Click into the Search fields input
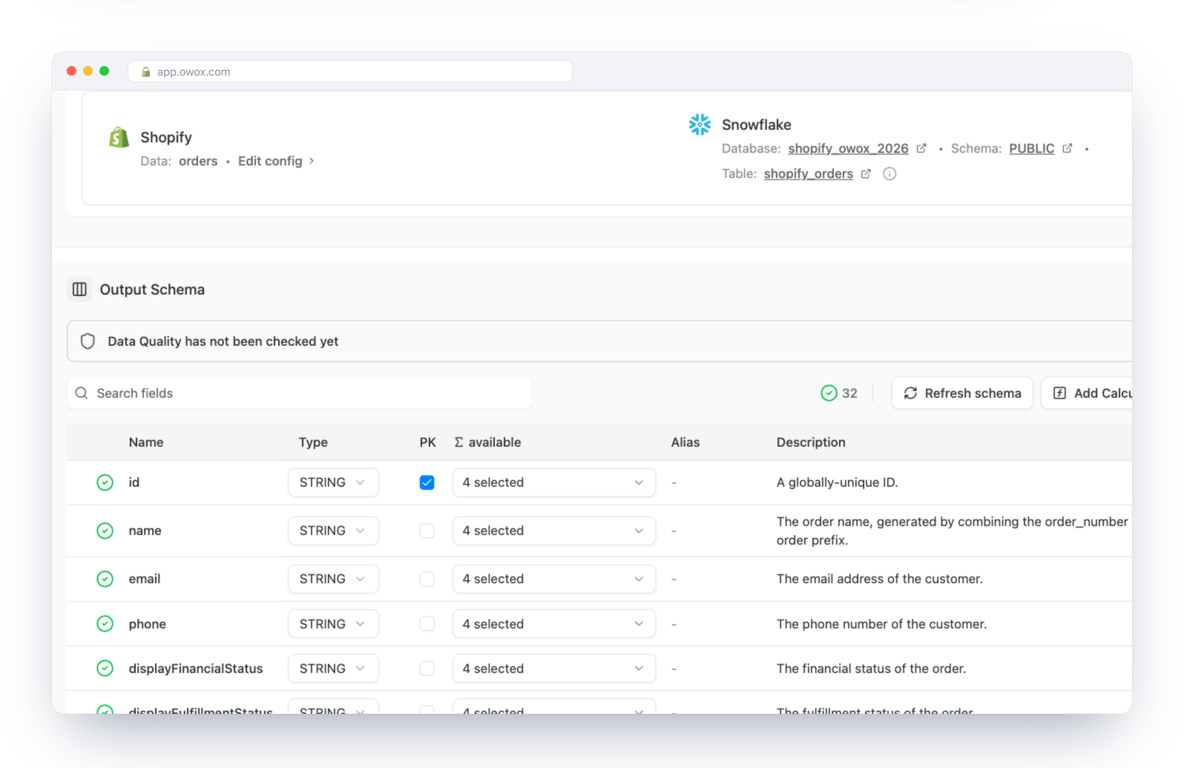1184x768 pixels. [x=300, y=393]
